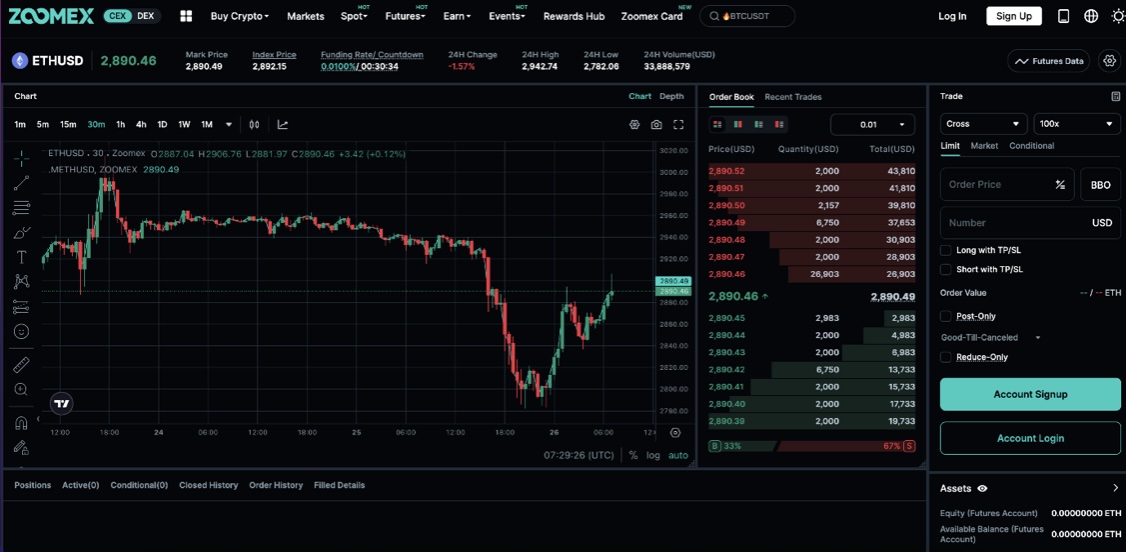
Task: Tick the Reduce-Only checkbox
Action: (x=946, y=357)
